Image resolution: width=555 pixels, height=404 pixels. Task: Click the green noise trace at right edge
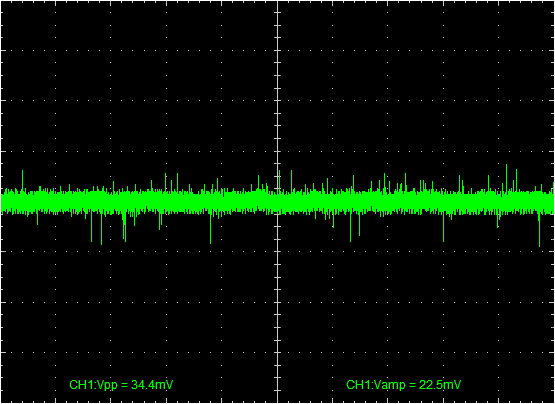pyautogui.click(x=551, y=202)
